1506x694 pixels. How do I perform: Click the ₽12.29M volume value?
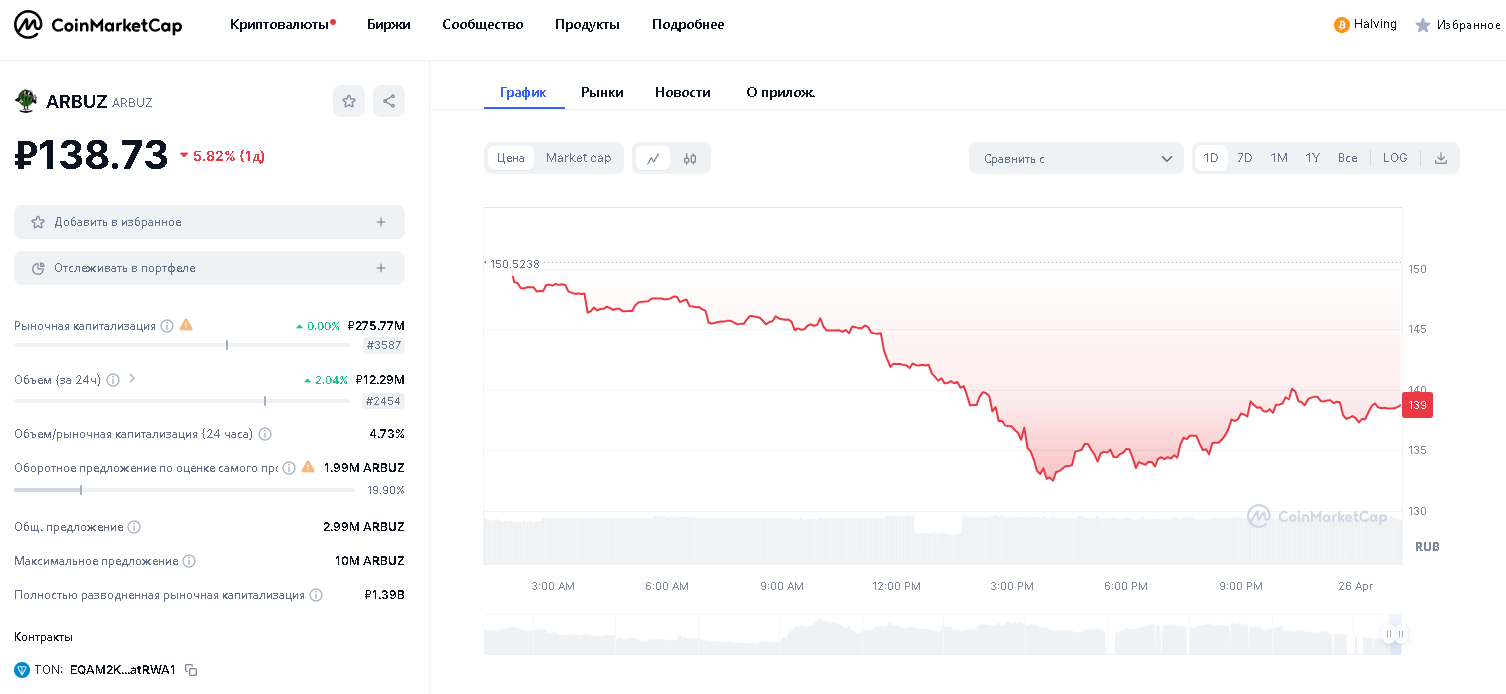[x=380, y=380]
